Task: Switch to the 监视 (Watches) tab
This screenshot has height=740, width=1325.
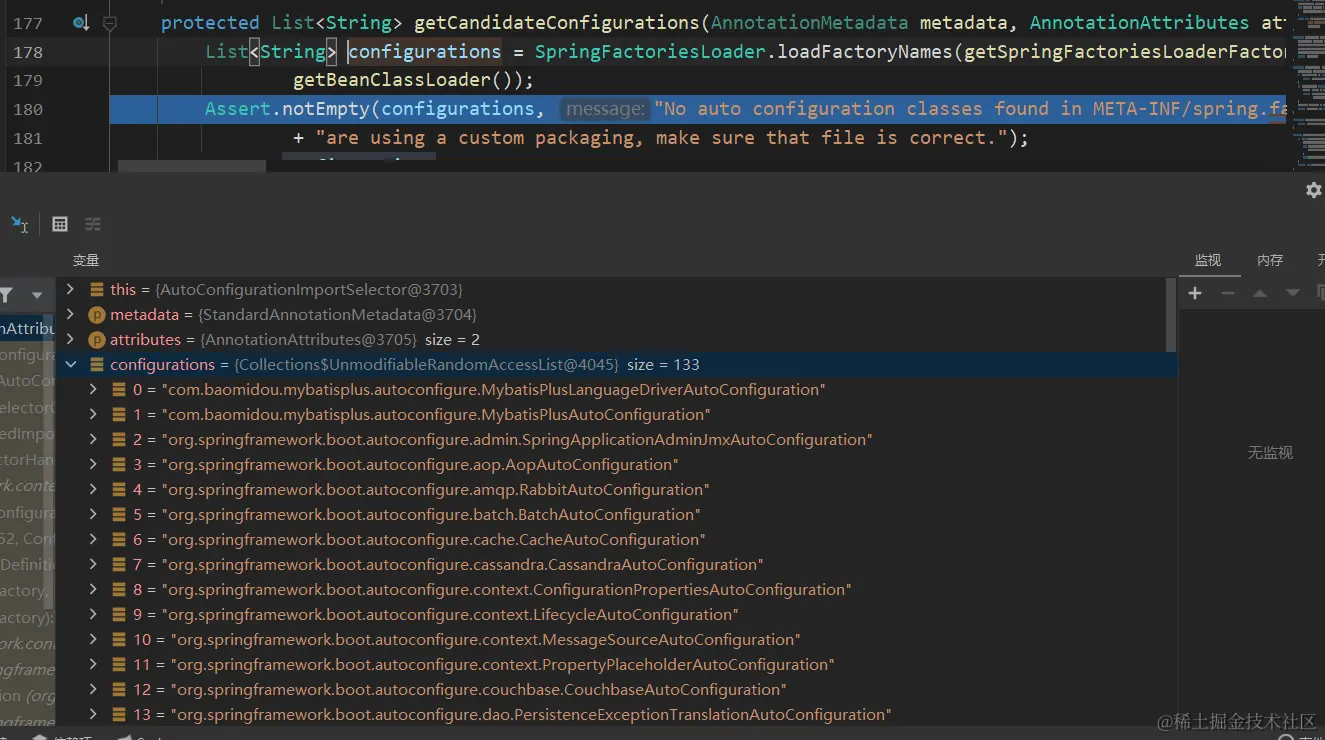Action: pos(1208,260)
